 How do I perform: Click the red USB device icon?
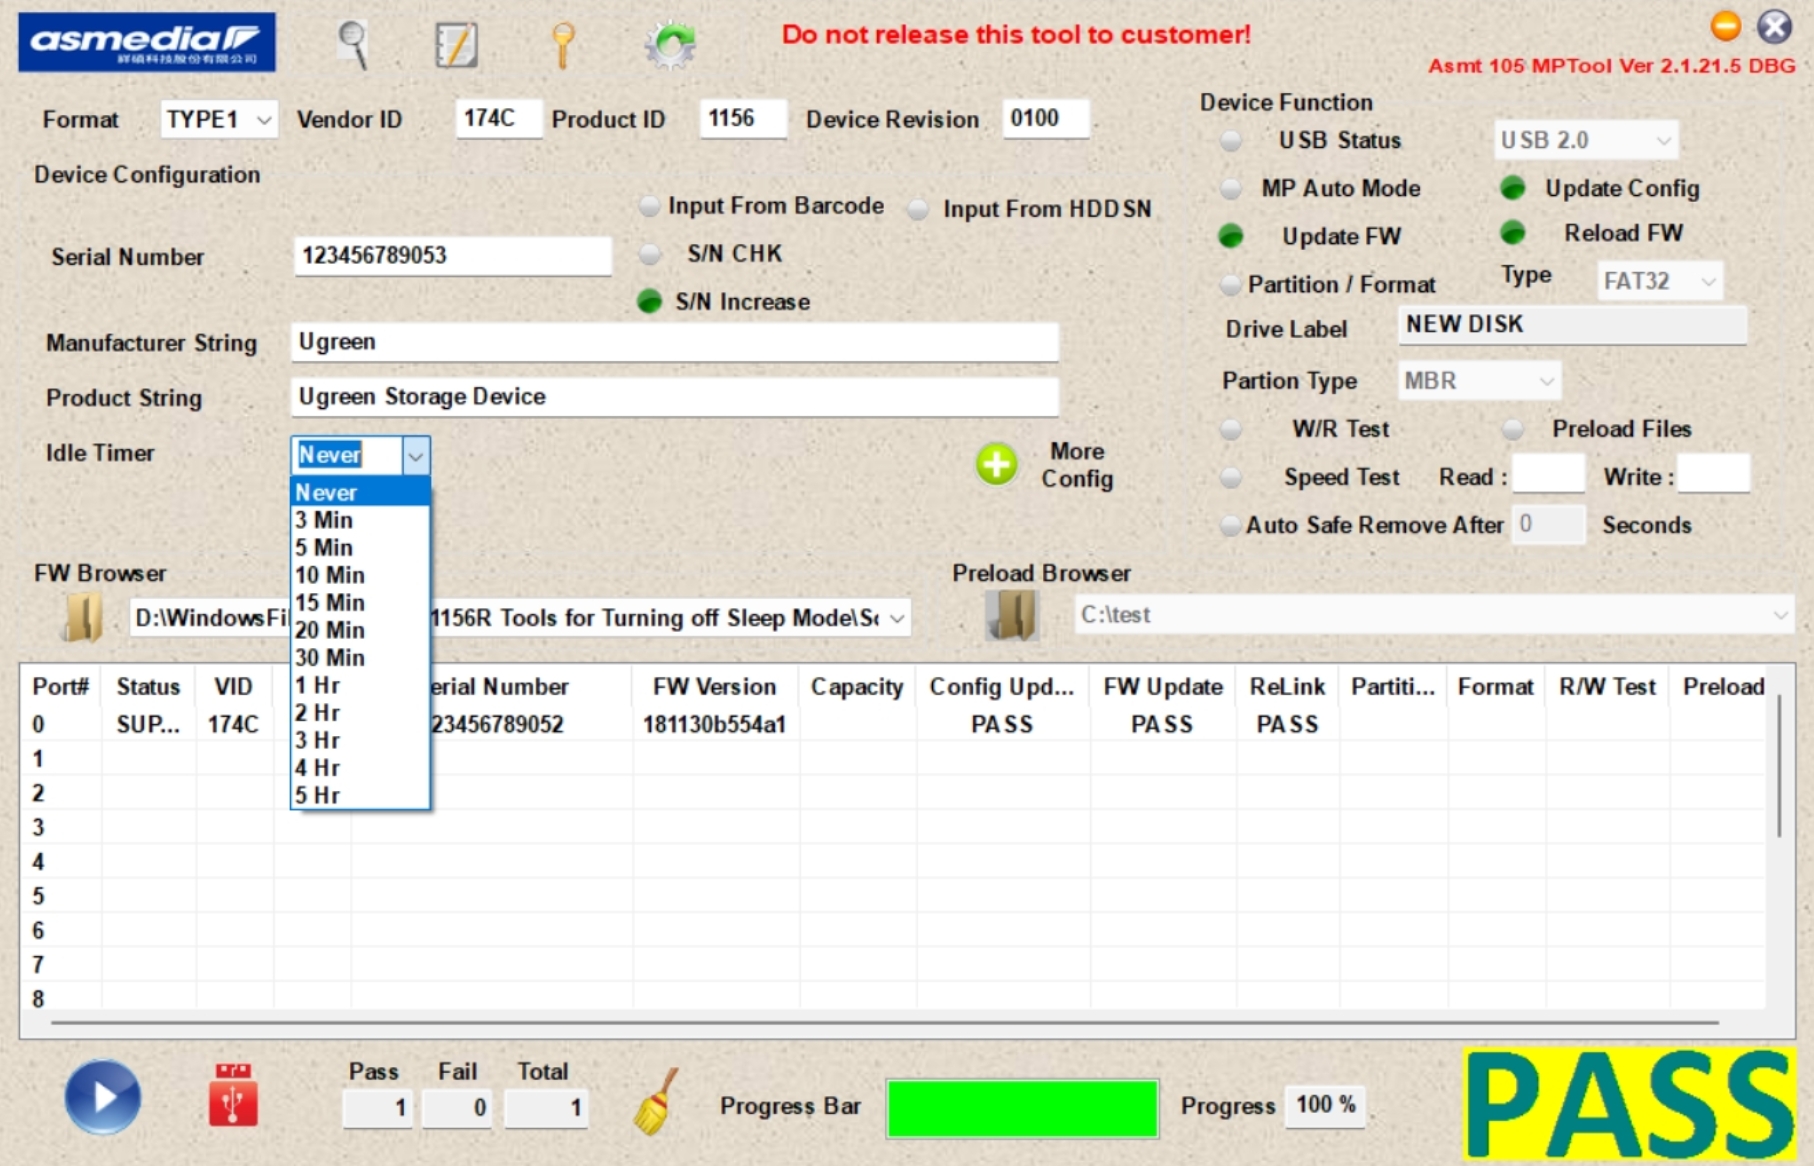click(x=233, y=1096)
